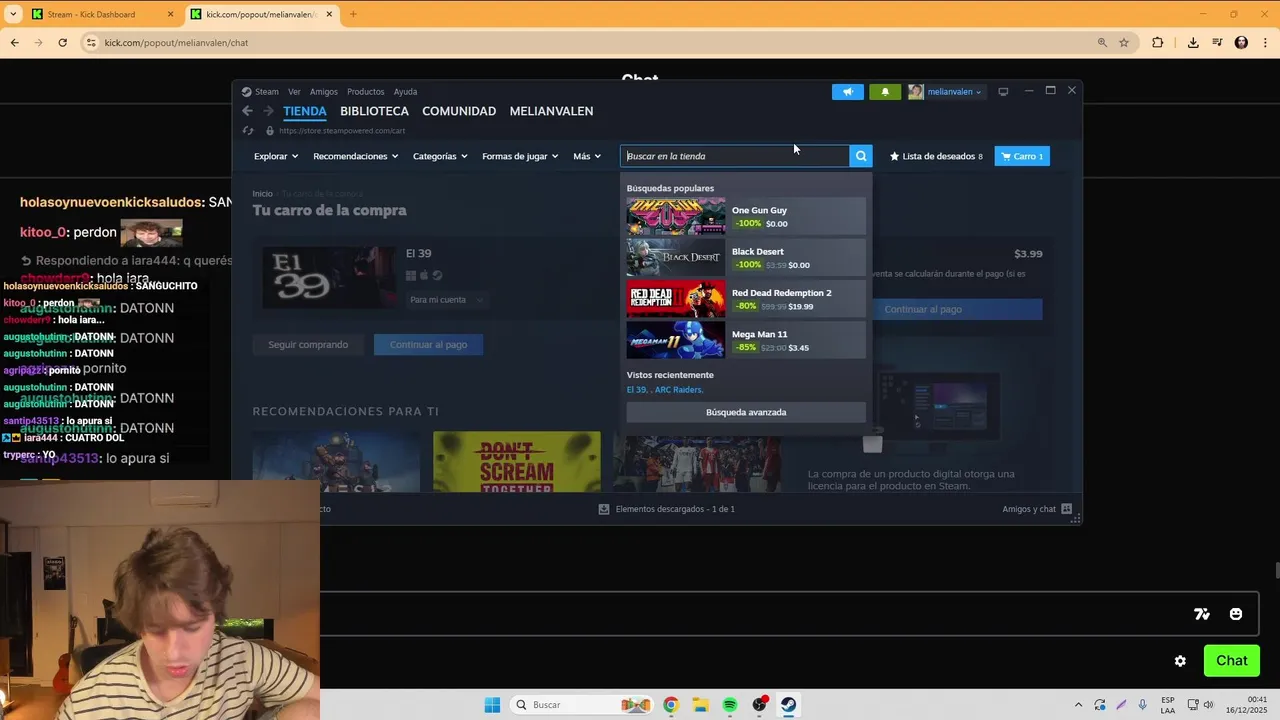The width and height of the screenshot is (1280, 720).
Task: Click Inicio breadcrumb link
Action: (262, 194)
